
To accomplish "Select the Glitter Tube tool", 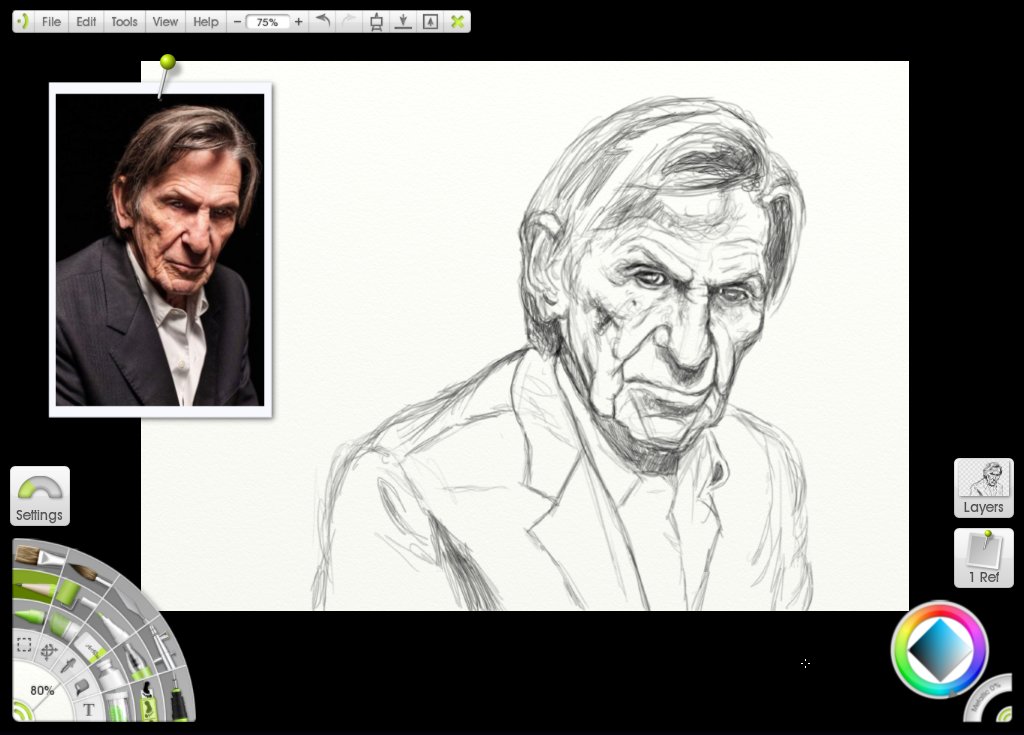I will [x=116, y=706].
